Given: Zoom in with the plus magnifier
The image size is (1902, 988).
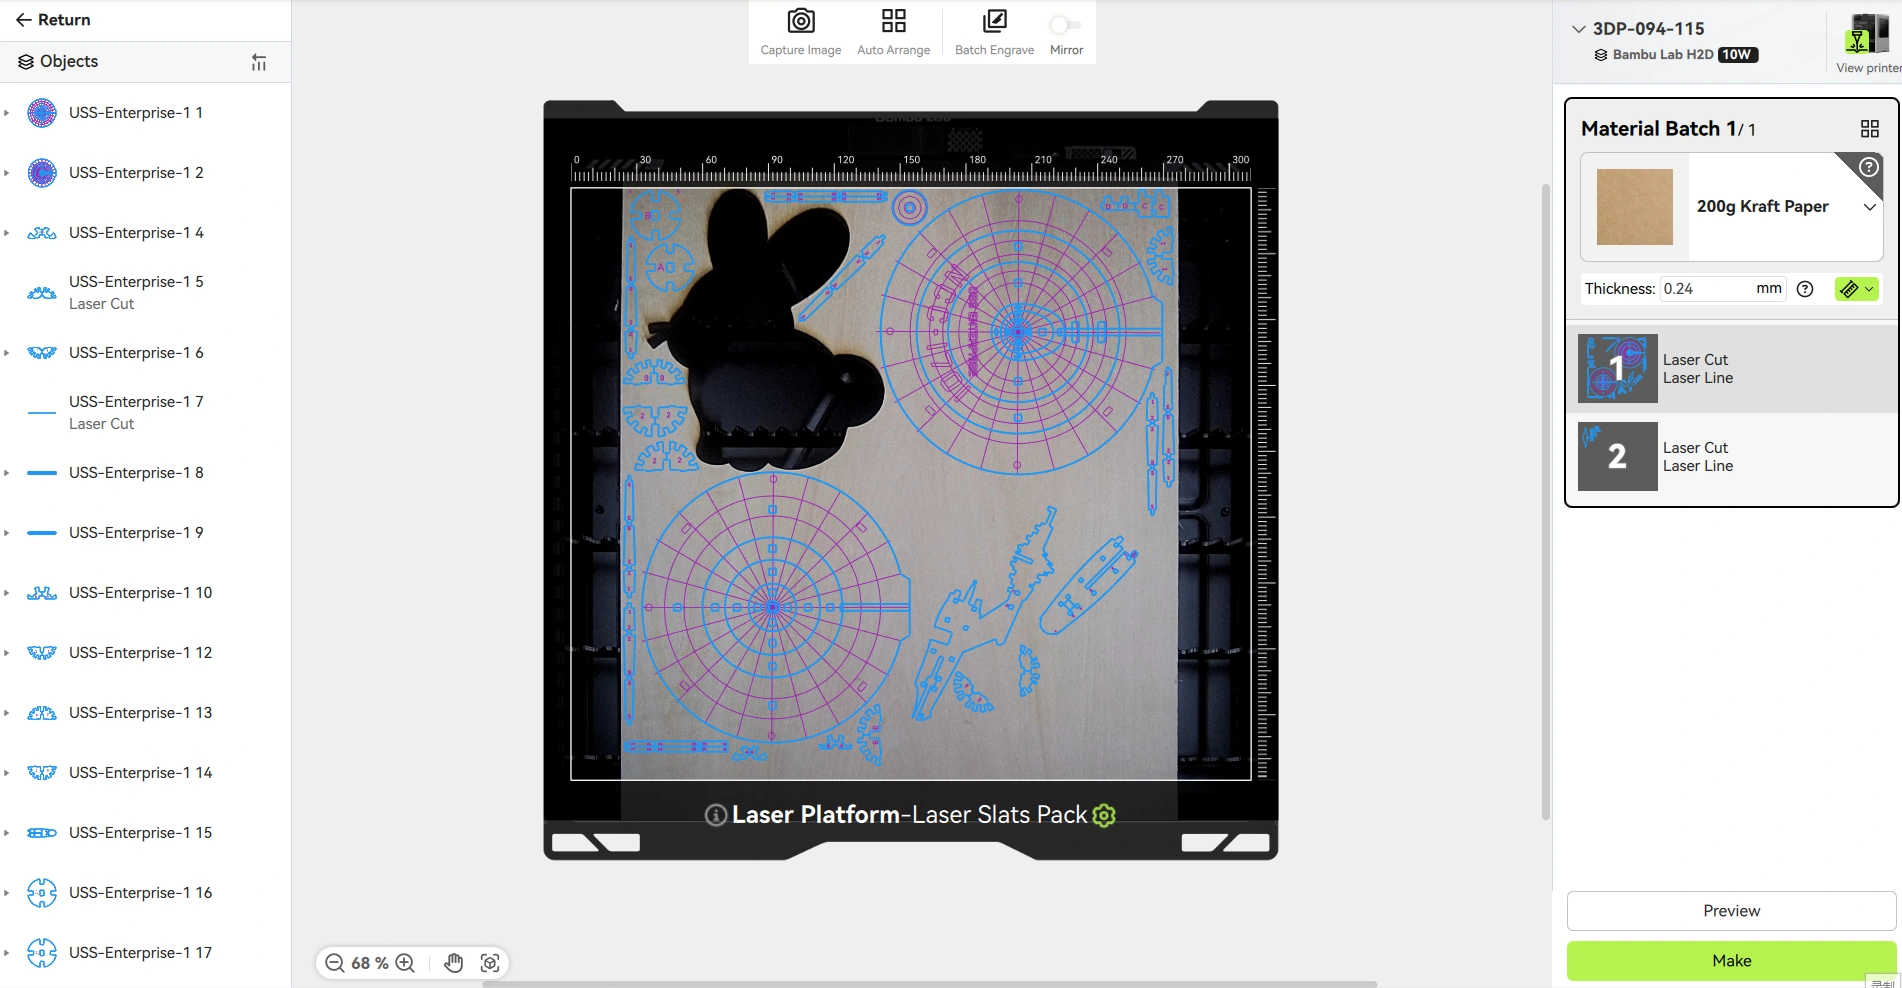Looking at the screenshot, I should point(405,963).
